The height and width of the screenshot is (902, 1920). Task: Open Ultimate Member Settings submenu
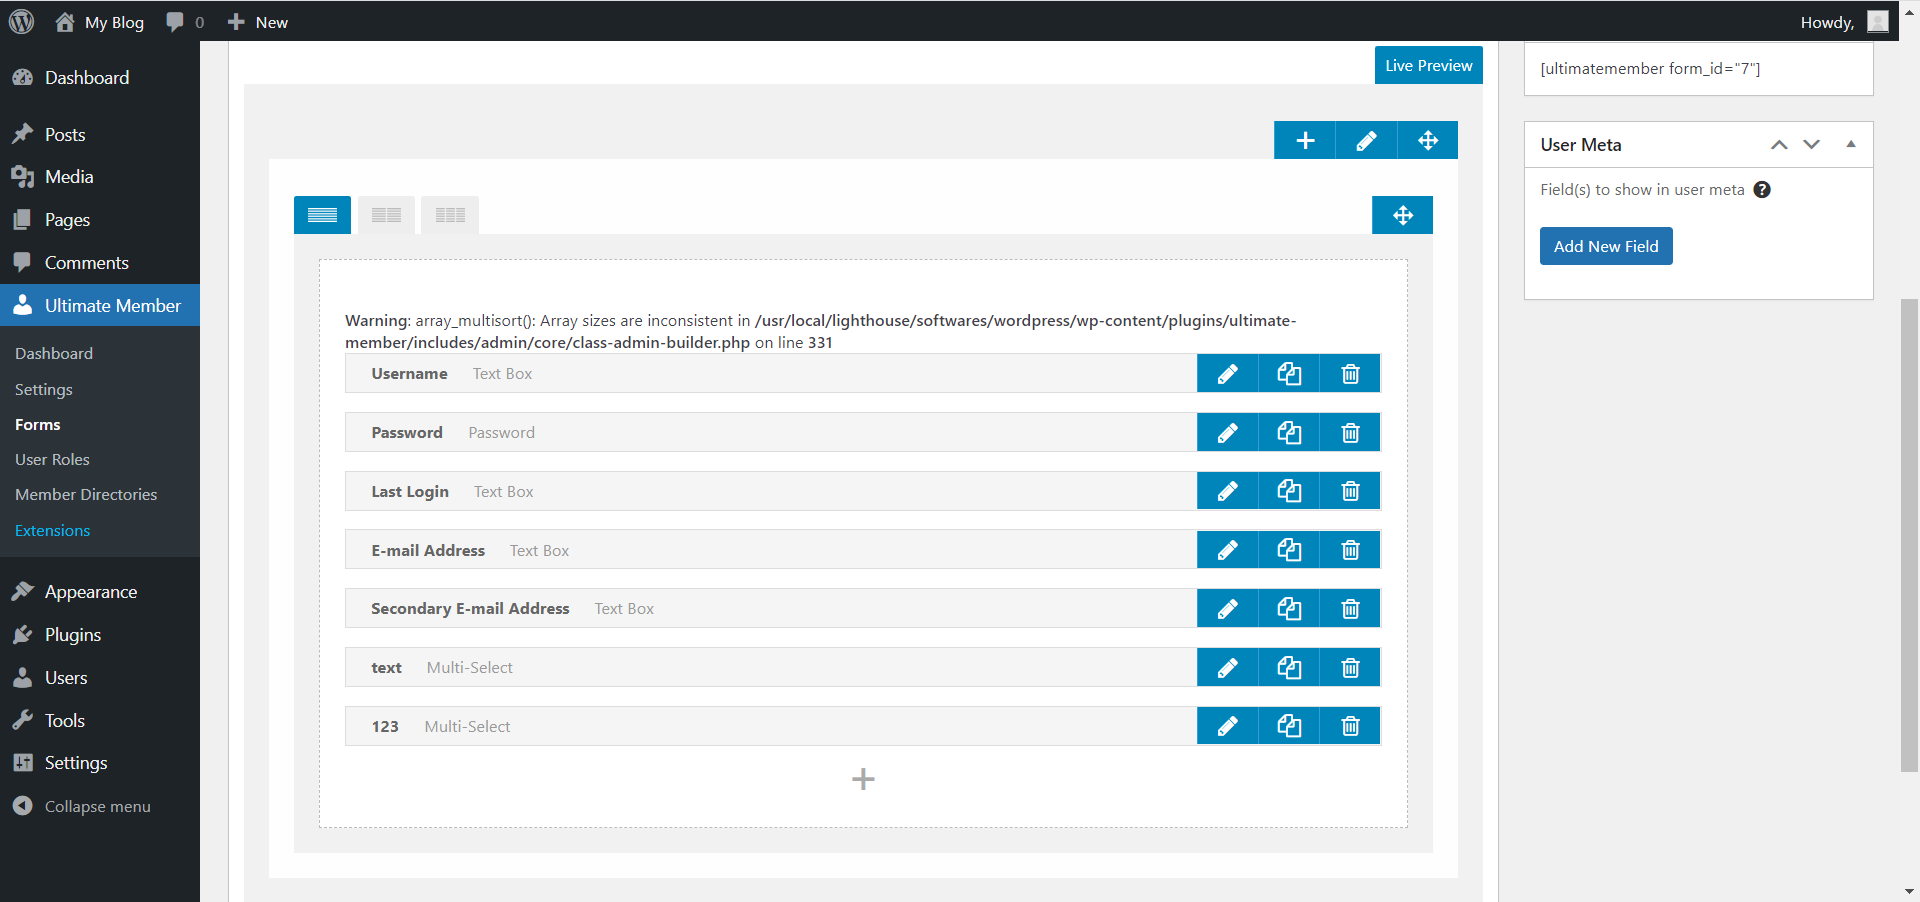coord(44,389)
